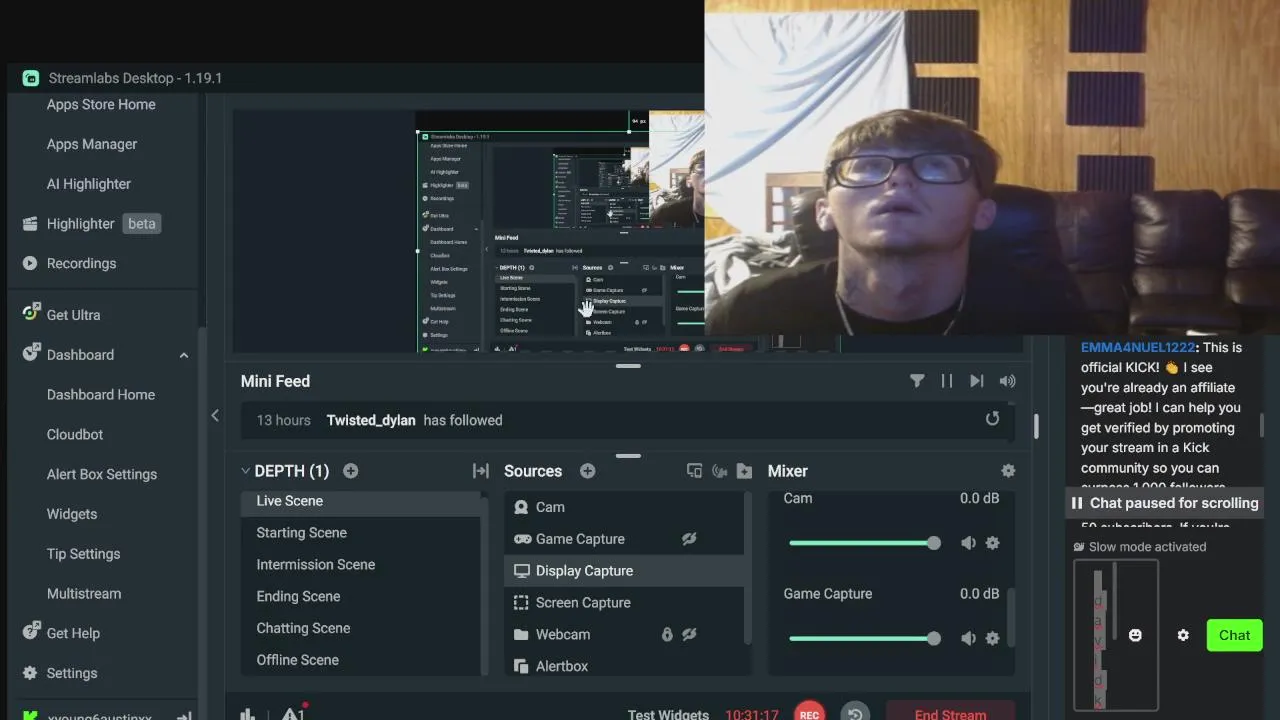Screen dimensions: 1280x720
Task: Select the Live Scene
Action: point(362,502)
